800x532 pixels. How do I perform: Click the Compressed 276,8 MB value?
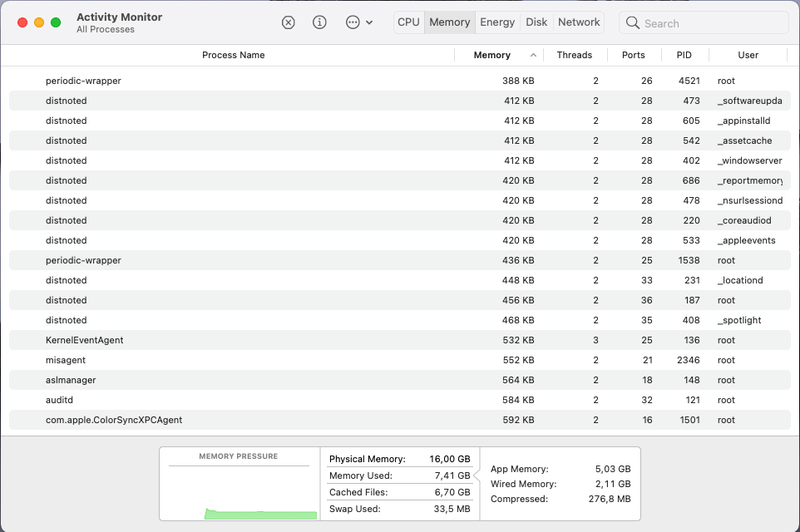point(610,499)
